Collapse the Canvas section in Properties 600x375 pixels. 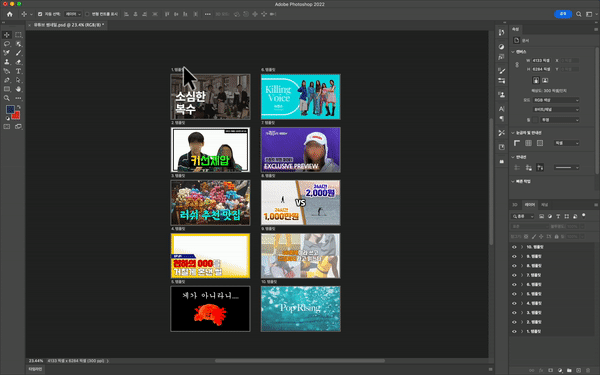(513, 52)
